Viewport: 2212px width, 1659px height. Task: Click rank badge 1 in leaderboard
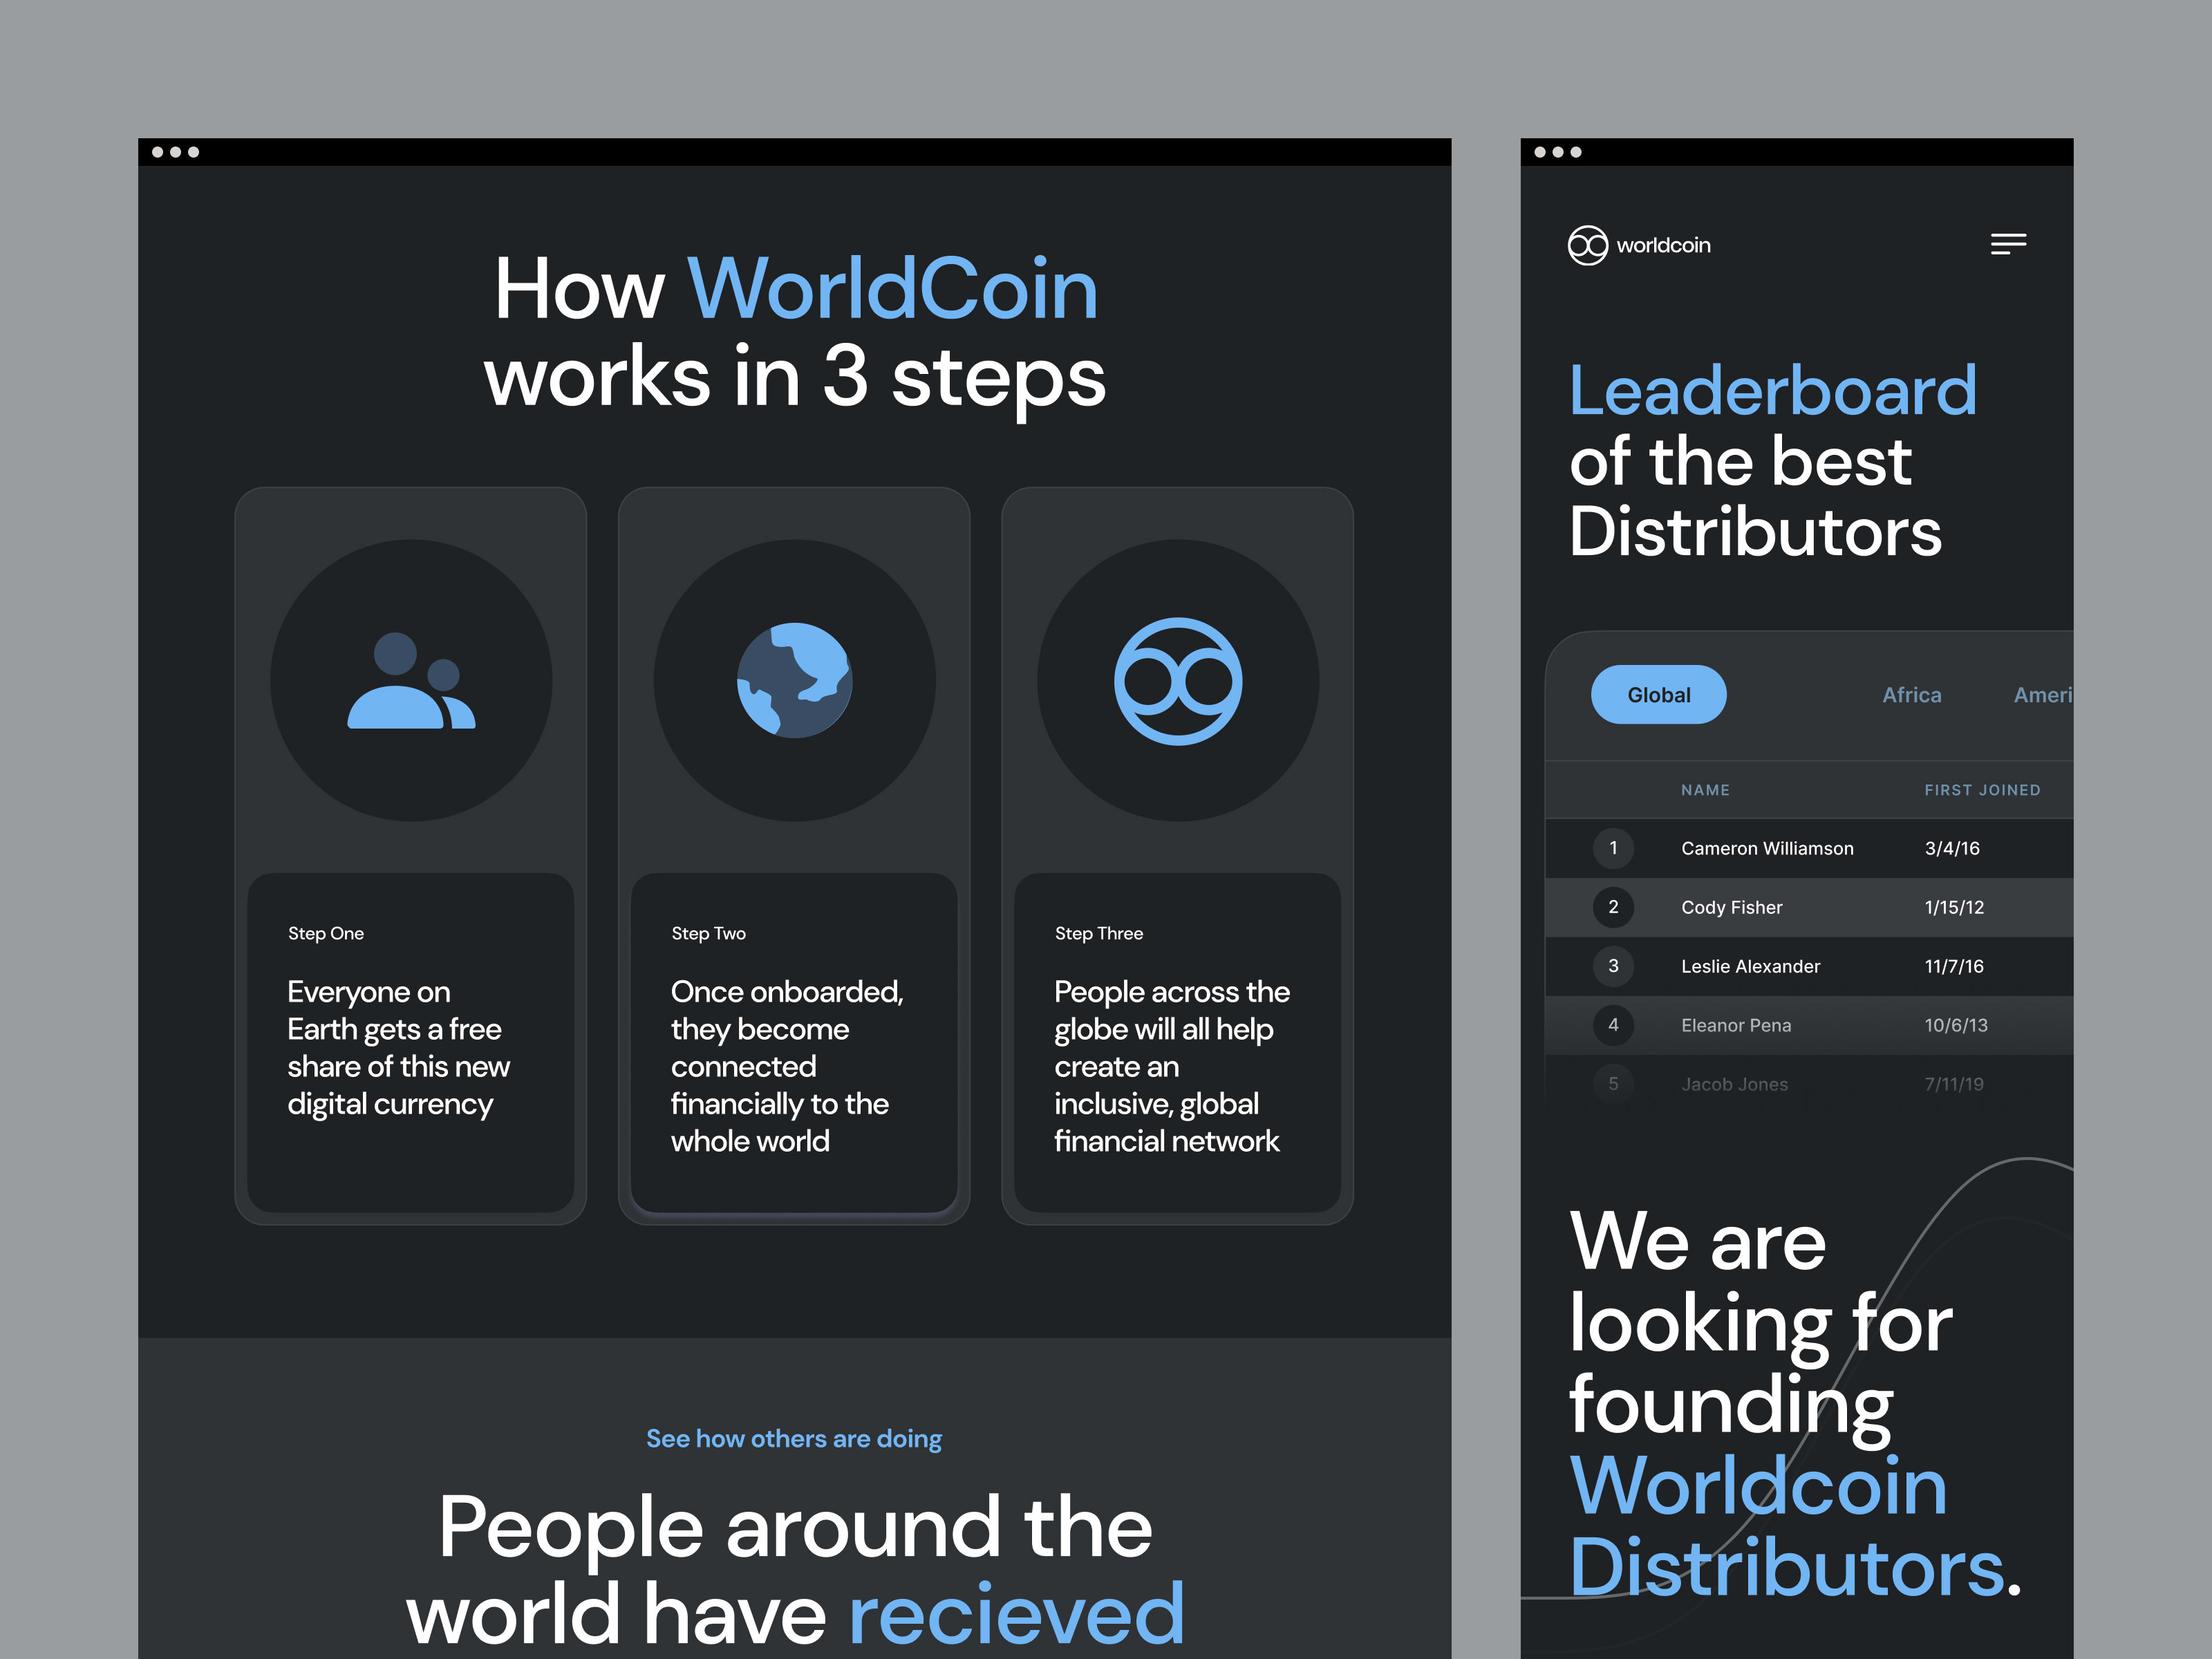1613,848
